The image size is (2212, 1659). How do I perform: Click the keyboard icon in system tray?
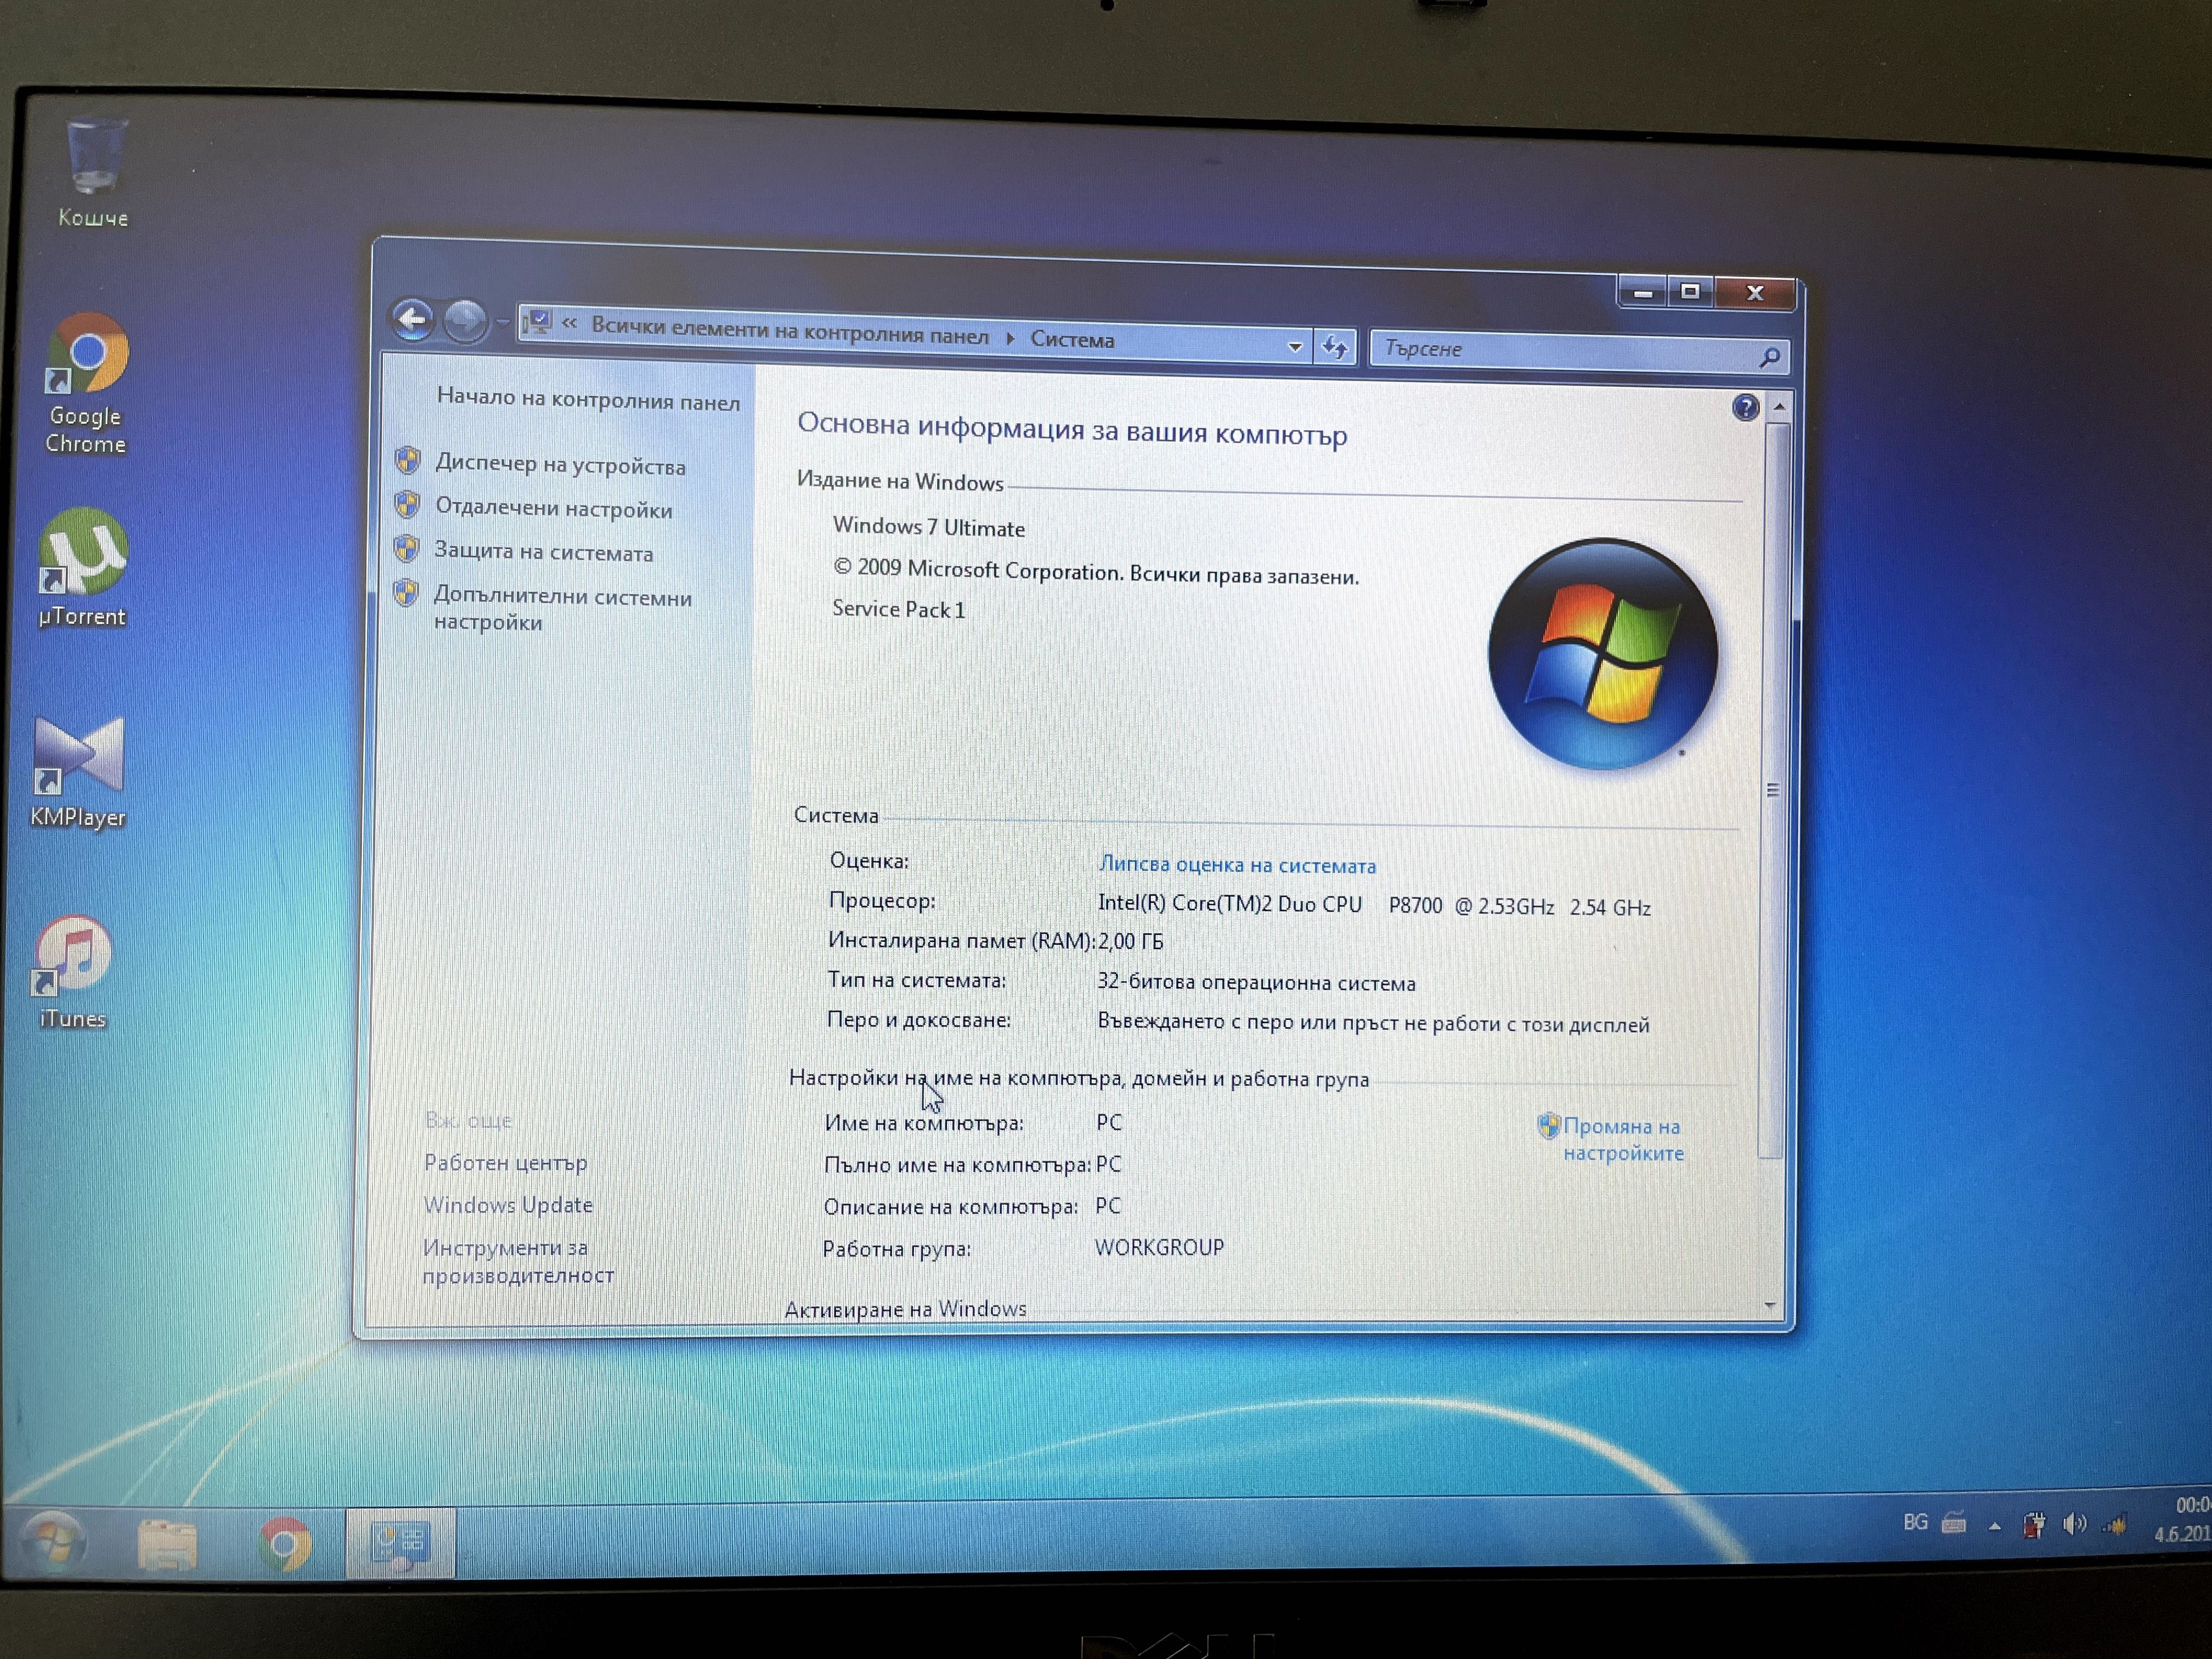[1953, 1523]
